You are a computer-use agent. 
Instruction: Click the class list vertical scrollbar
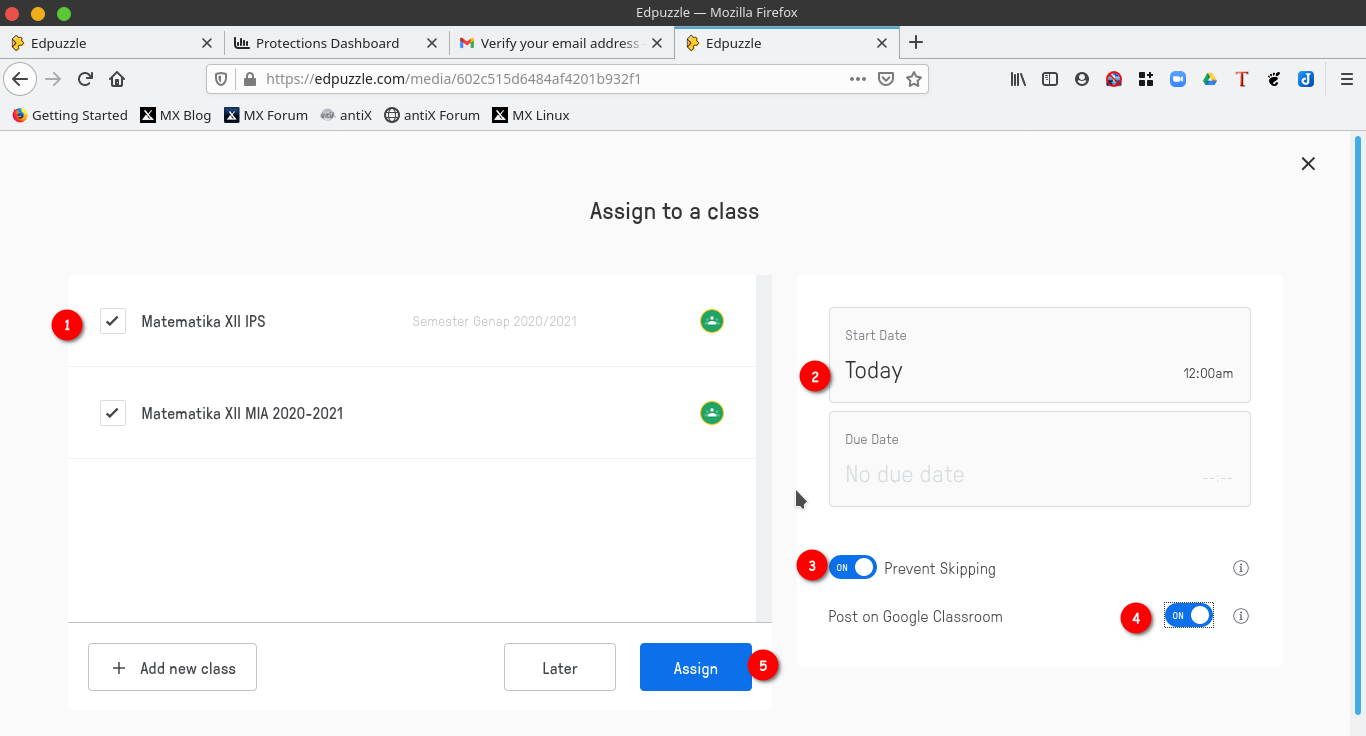click(764, 449)
